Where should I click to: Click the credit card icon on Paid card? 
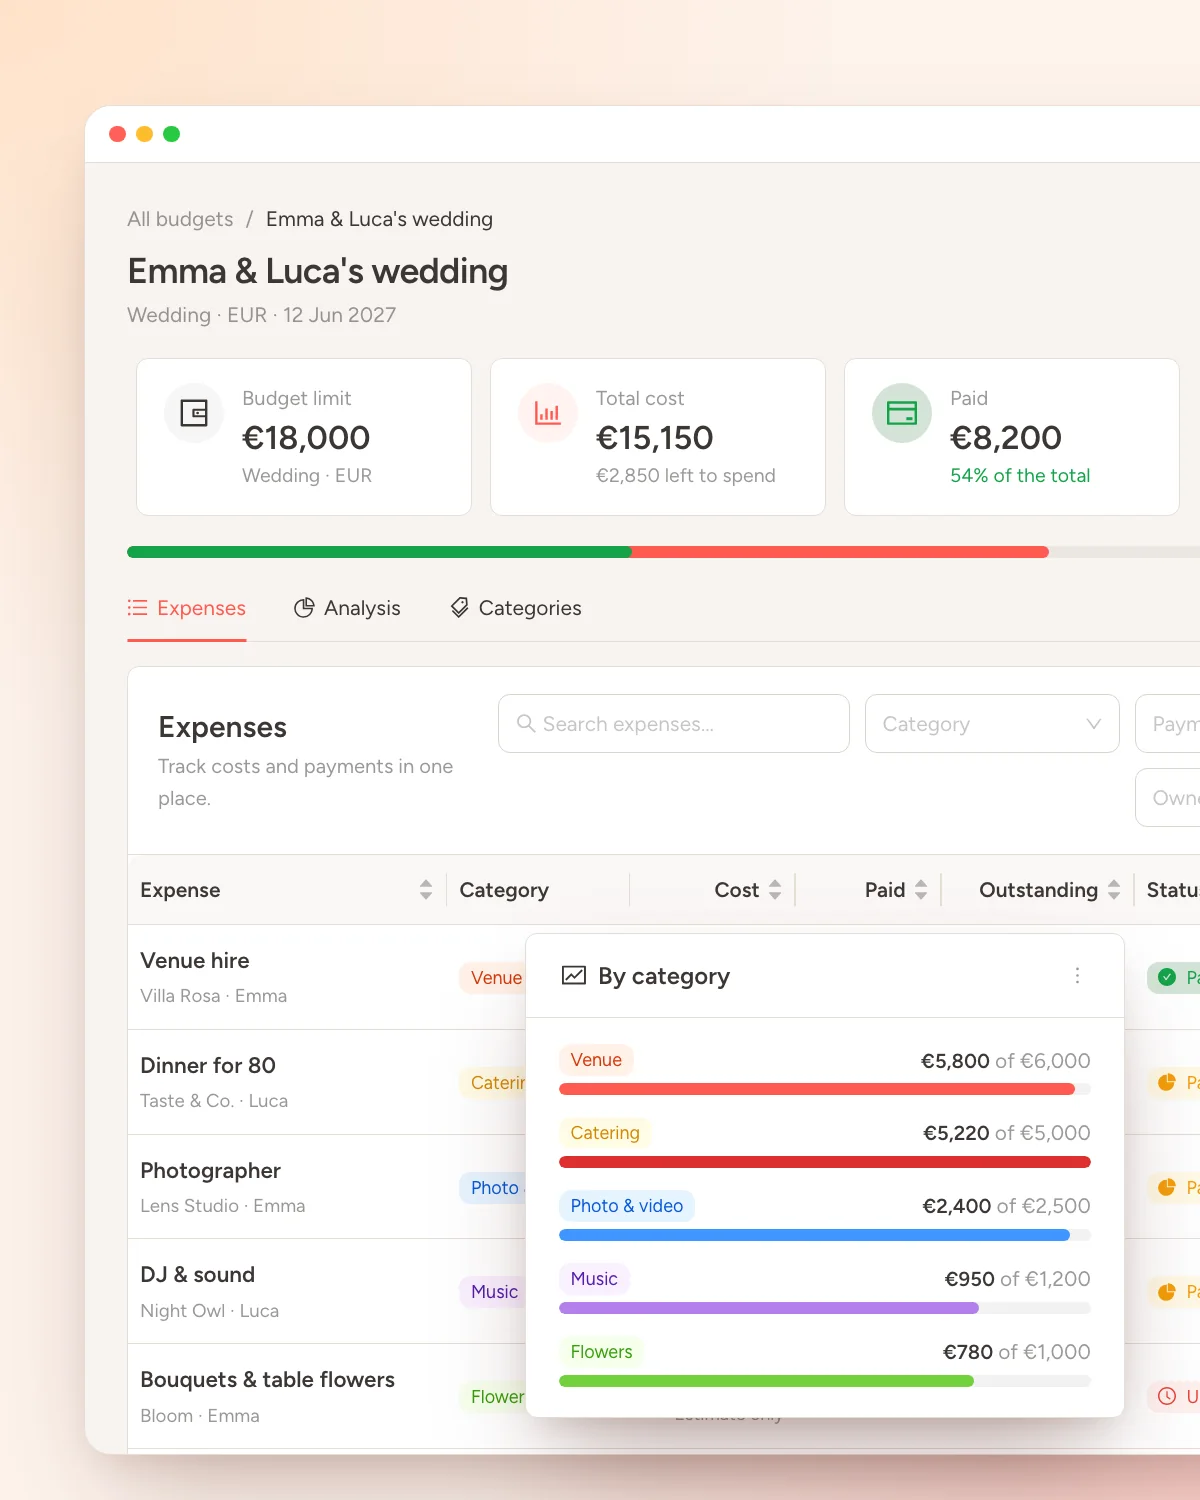(902, 413)
